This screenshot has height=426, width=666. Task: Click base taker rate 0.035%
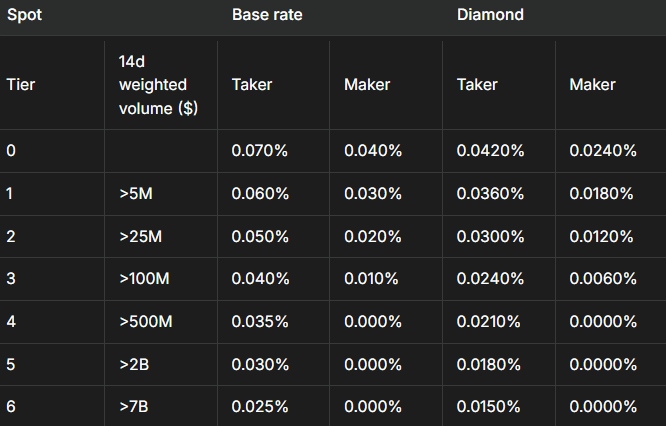(x=260, y=322)
